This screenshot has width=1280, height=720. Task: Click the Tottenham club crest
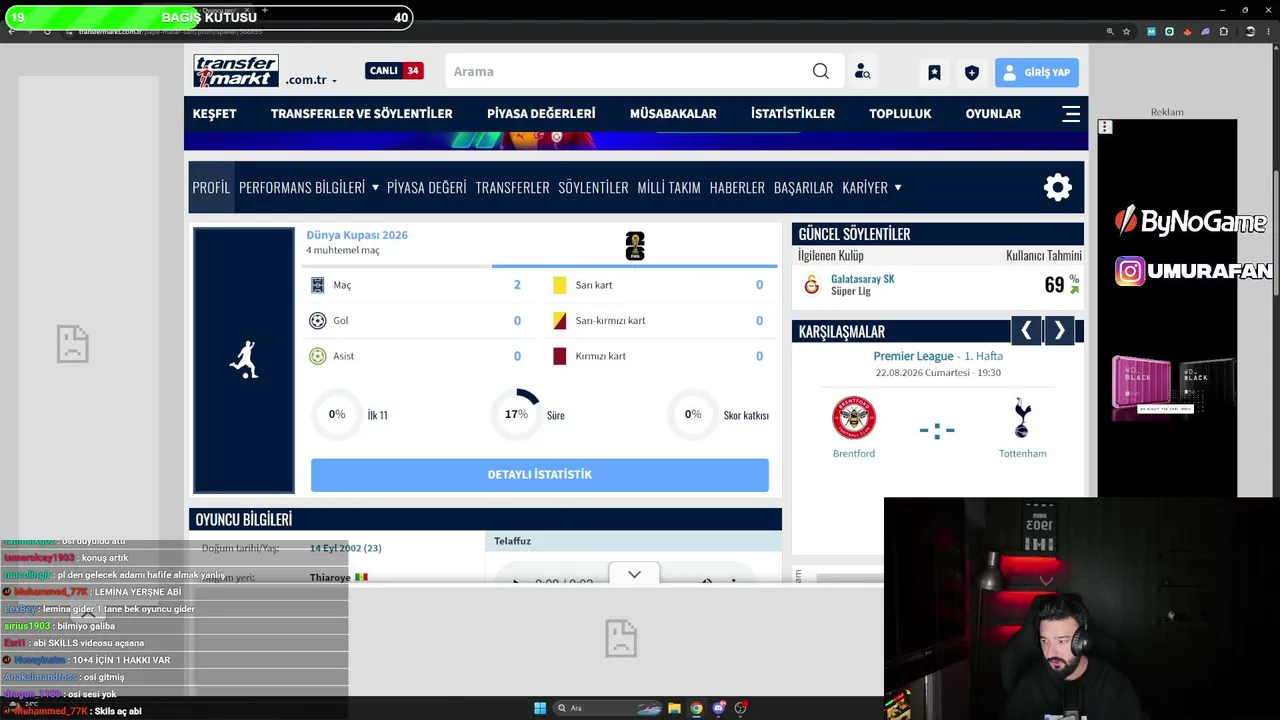pos(1022,418)
